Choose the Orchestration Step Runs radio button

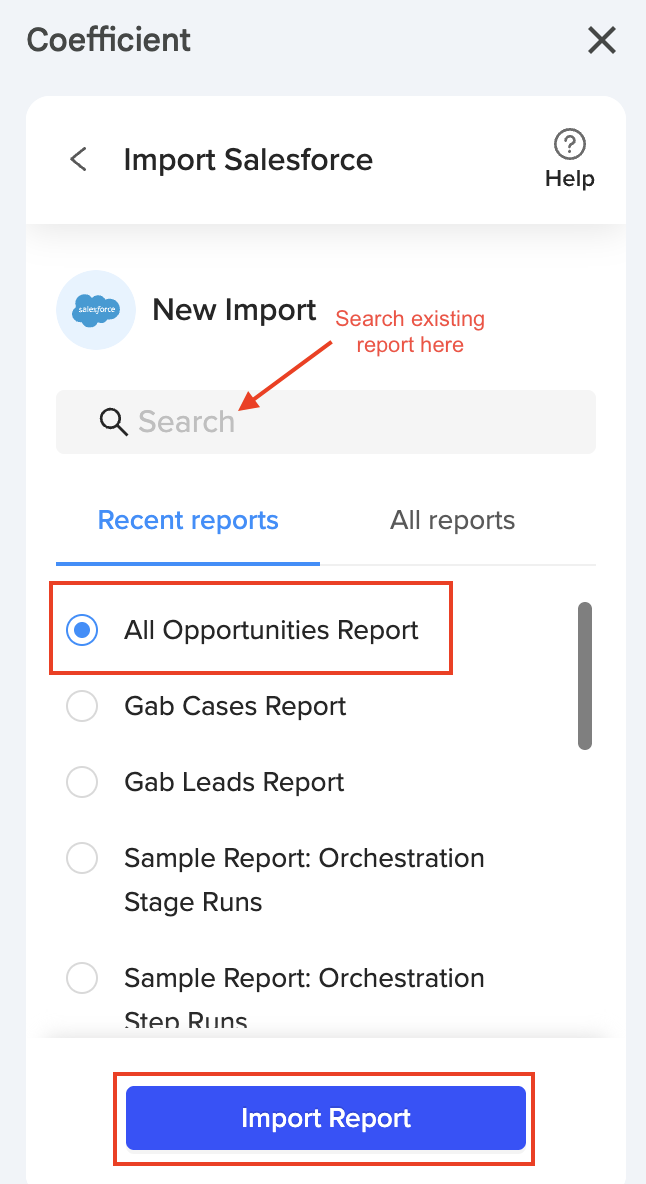pos(82,978)
